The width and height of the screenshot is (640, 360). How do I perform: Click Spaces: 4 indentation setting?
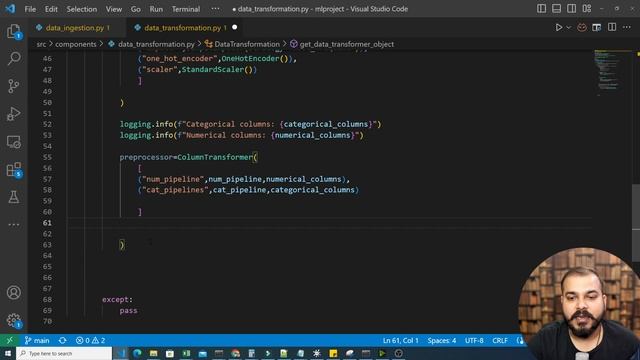pos(442,340)
